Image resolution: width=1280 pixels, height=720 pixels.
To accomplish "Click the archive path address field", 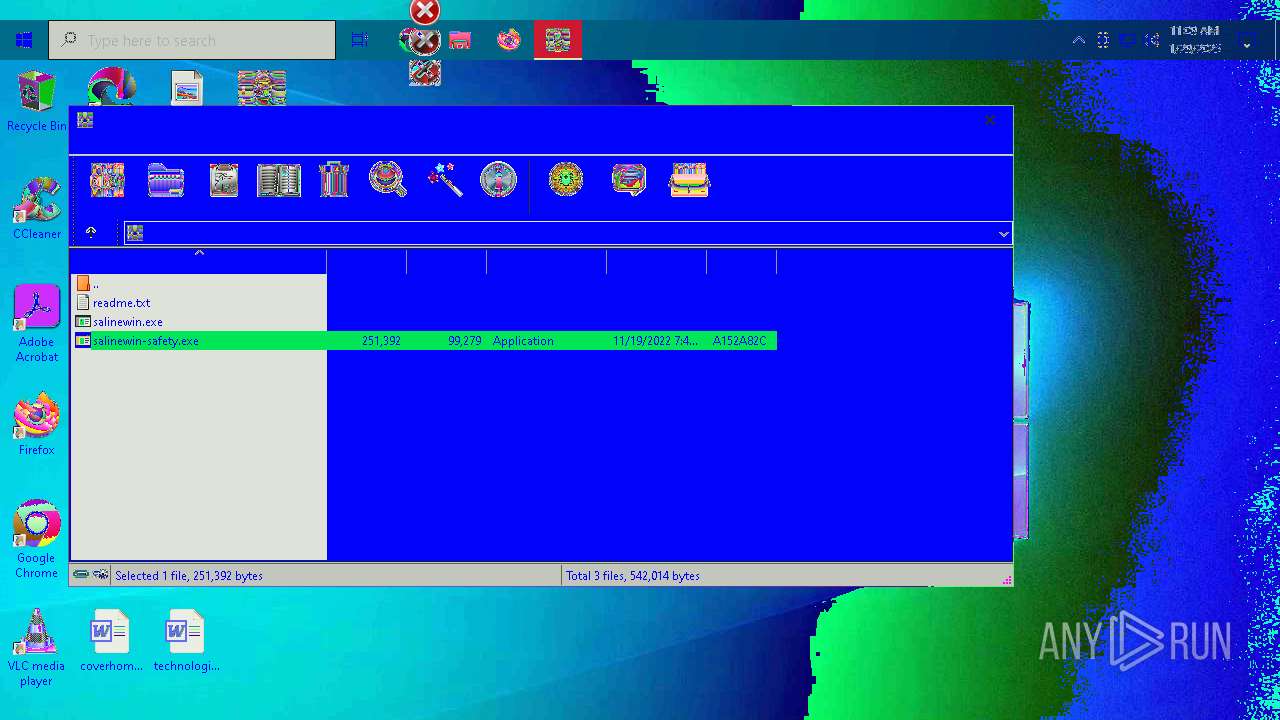I will 567,233.
